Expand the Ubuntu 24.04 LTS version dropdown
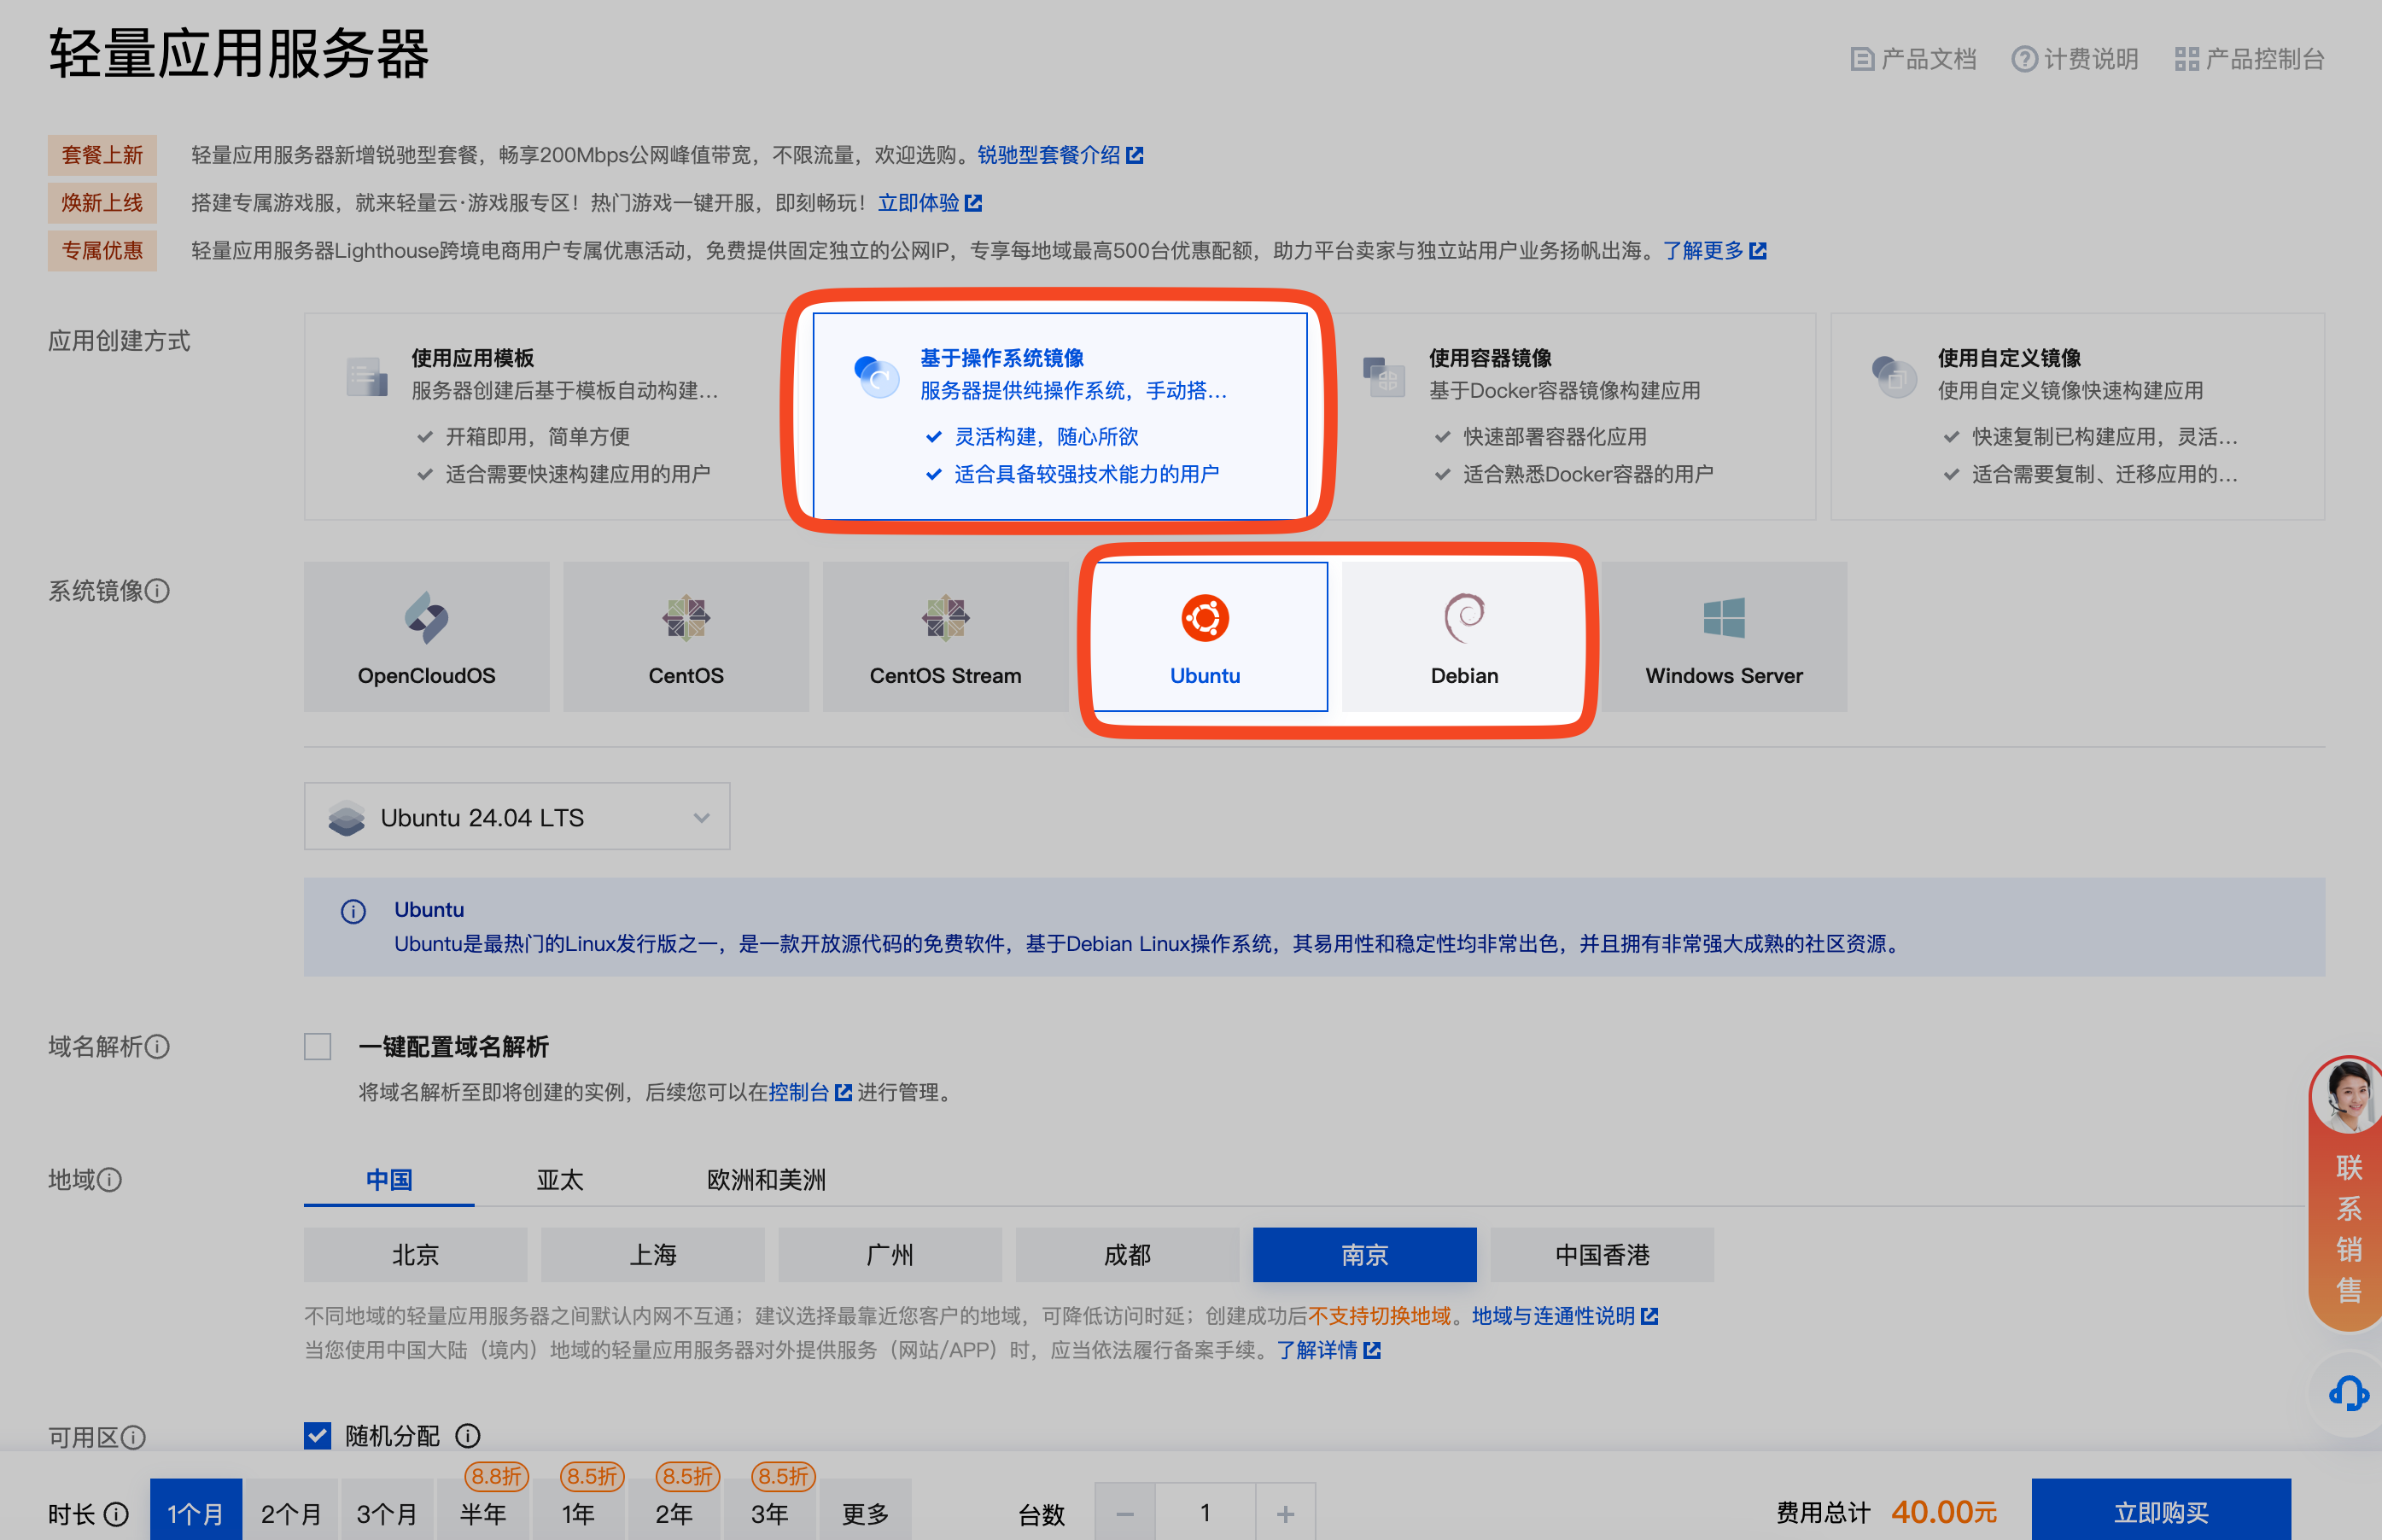Viewport: 2382px width, 1540px height. (x=516, y=817)
